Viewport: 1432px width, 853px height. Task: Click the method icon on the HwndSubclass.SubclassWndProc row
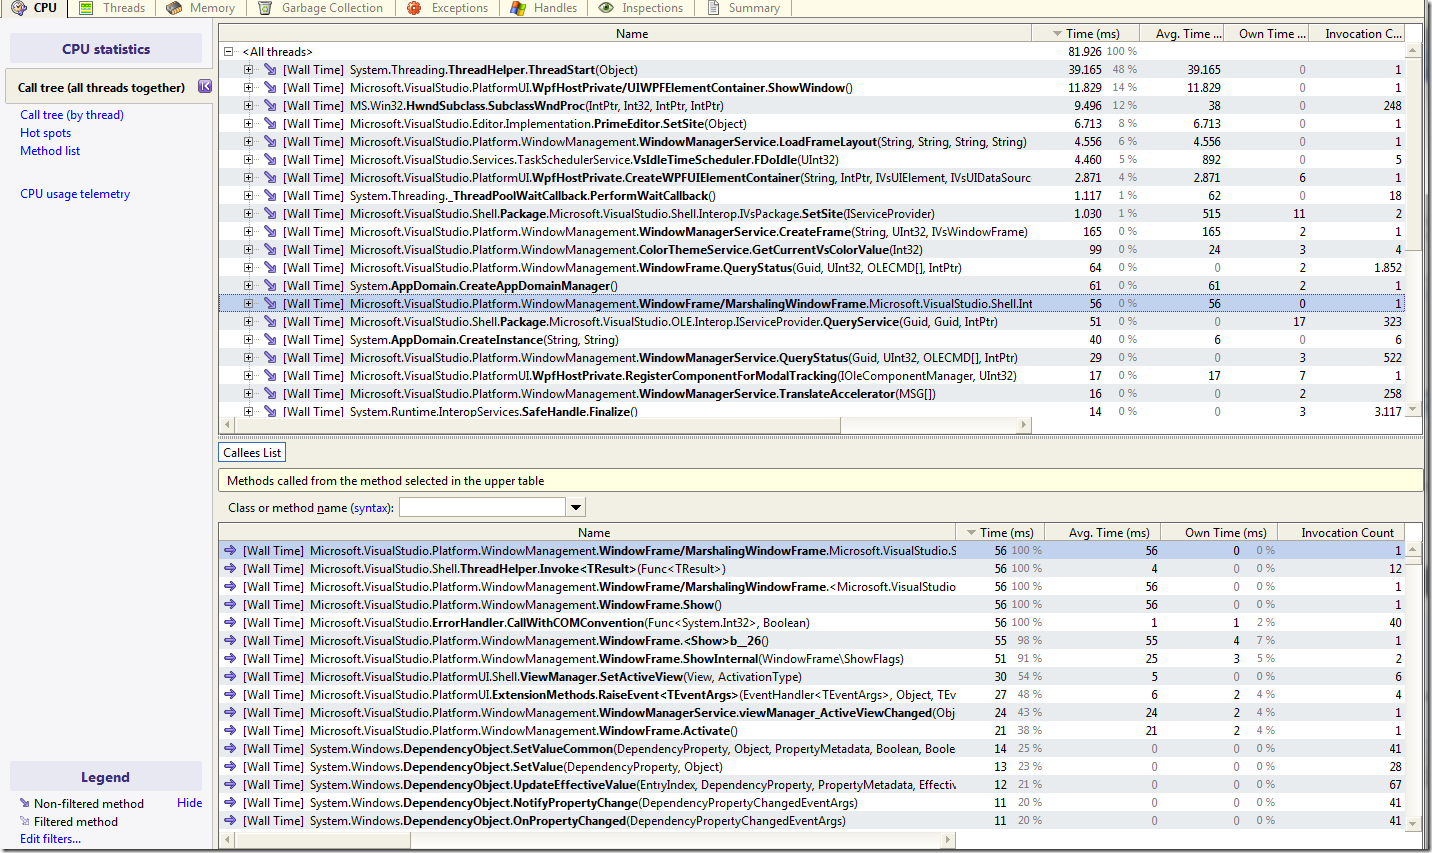click(270, 106)
